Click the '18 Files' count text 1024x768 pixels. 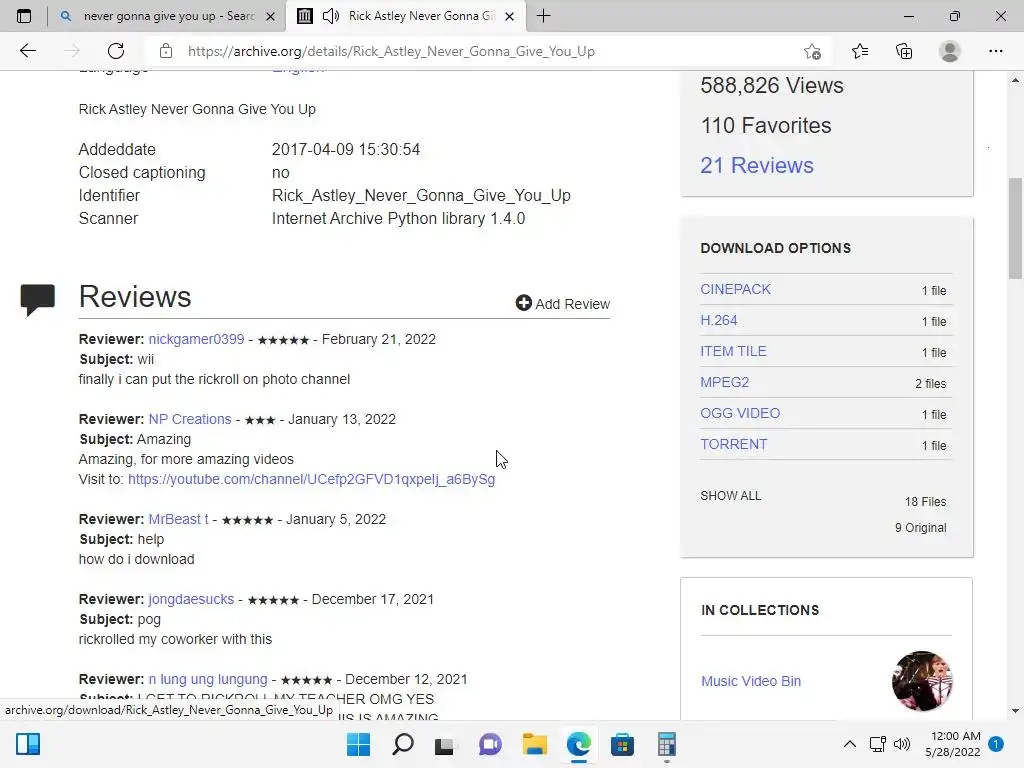coord(925,502)
